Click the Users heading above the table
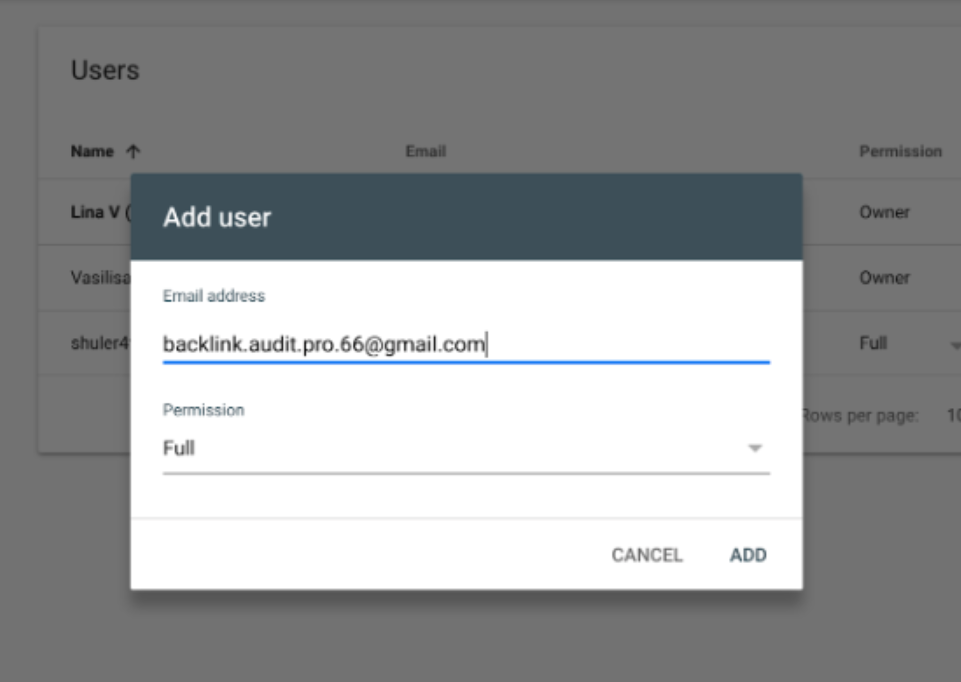The height and width of the screenshot is (682, 961). pyautogui.click(x=92, y=72)
